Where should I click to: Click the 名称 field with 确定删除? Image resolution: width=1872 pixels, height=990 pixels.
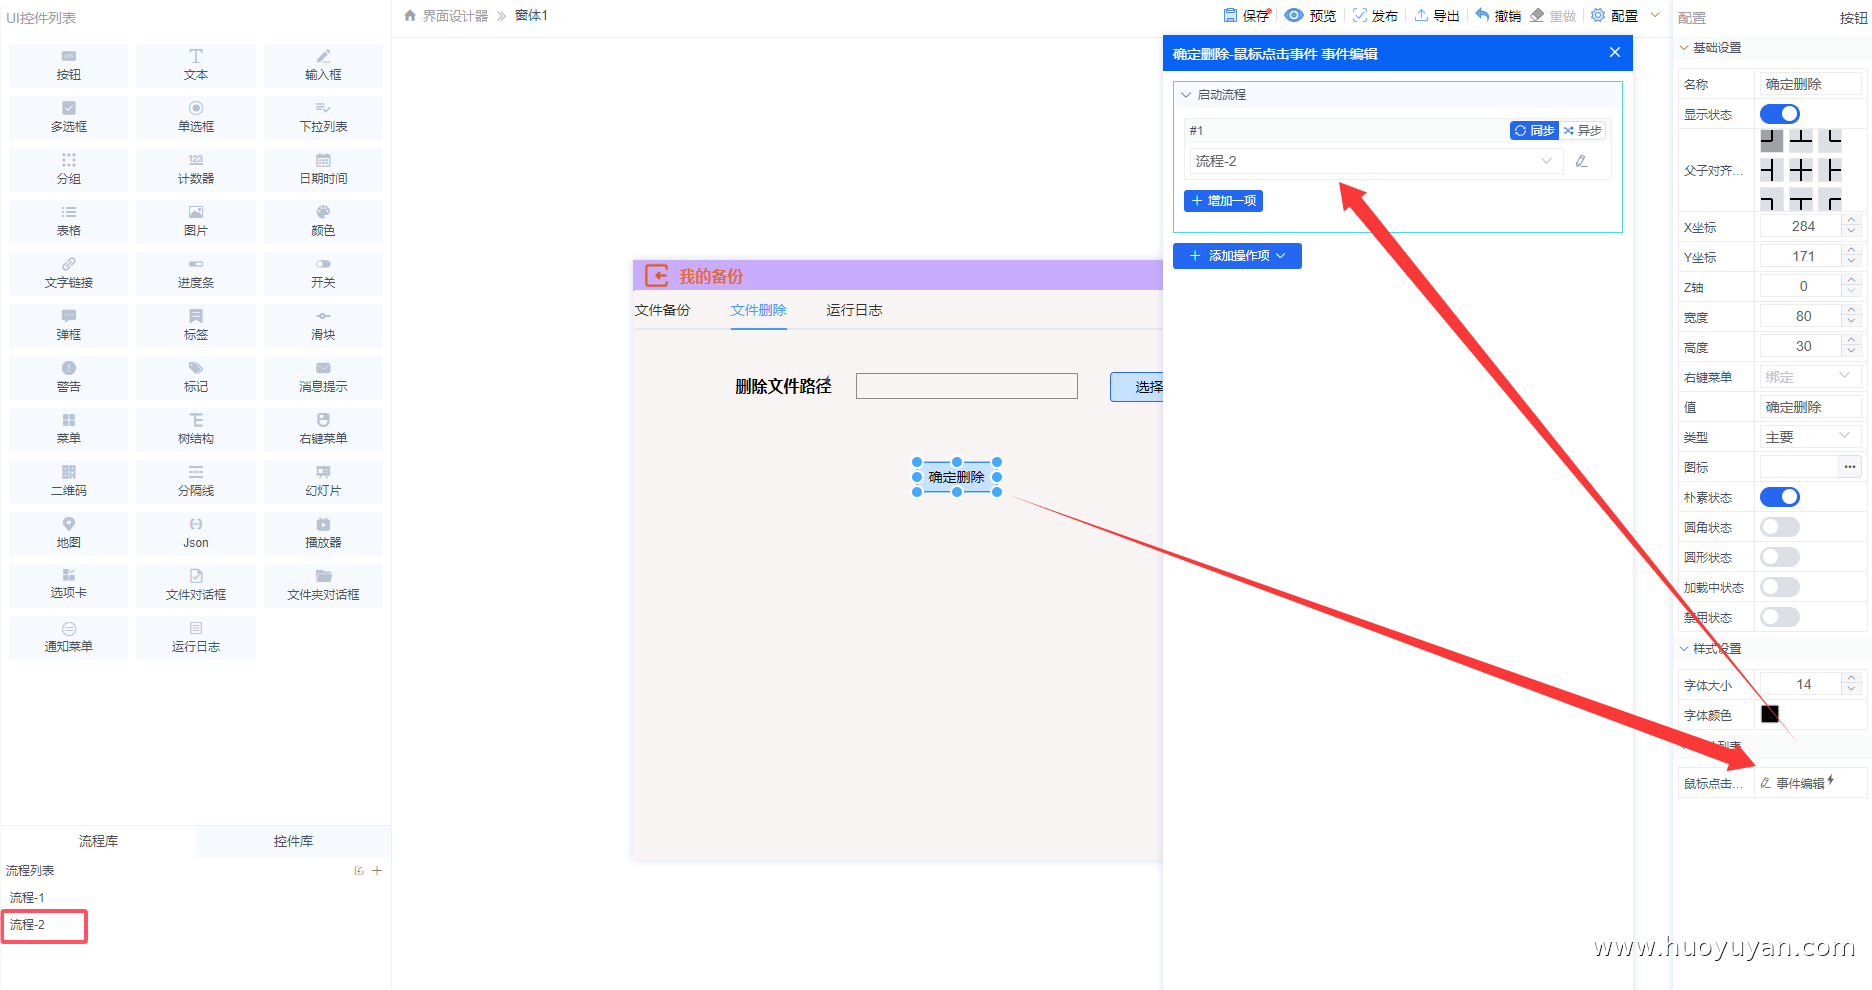pos(1810,84)
